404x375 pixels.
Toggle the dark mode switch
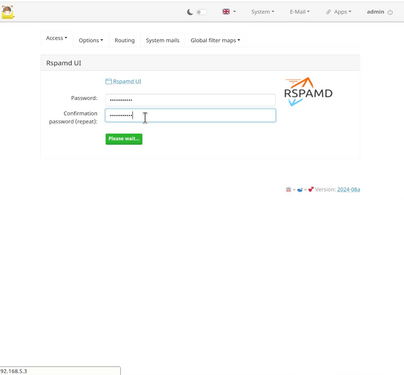point(201,12)
